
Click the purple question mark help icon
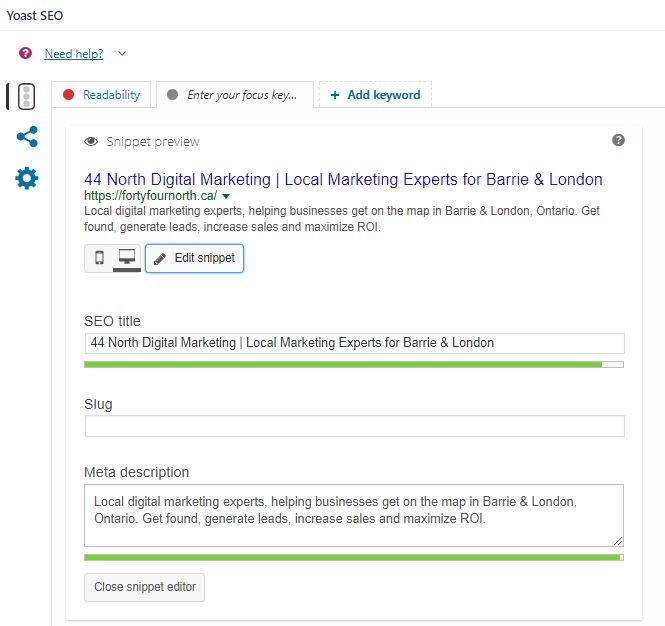pos(25,53)
